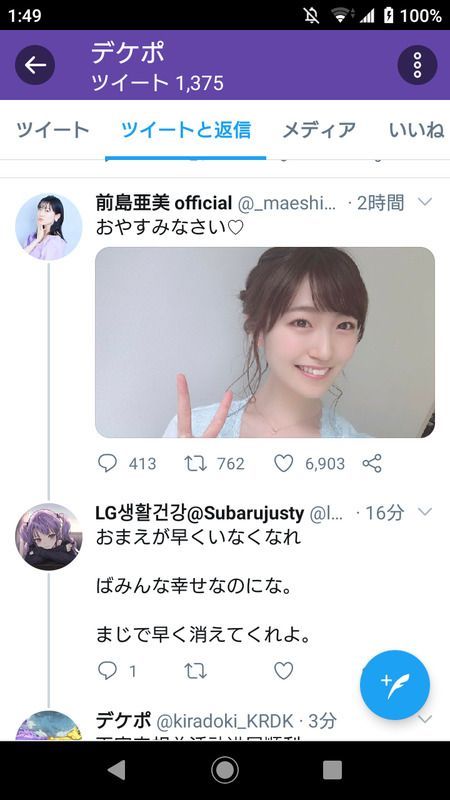Share the 前島亜美 official tweet
Screen dimensions: 450x800
(372, 463)
